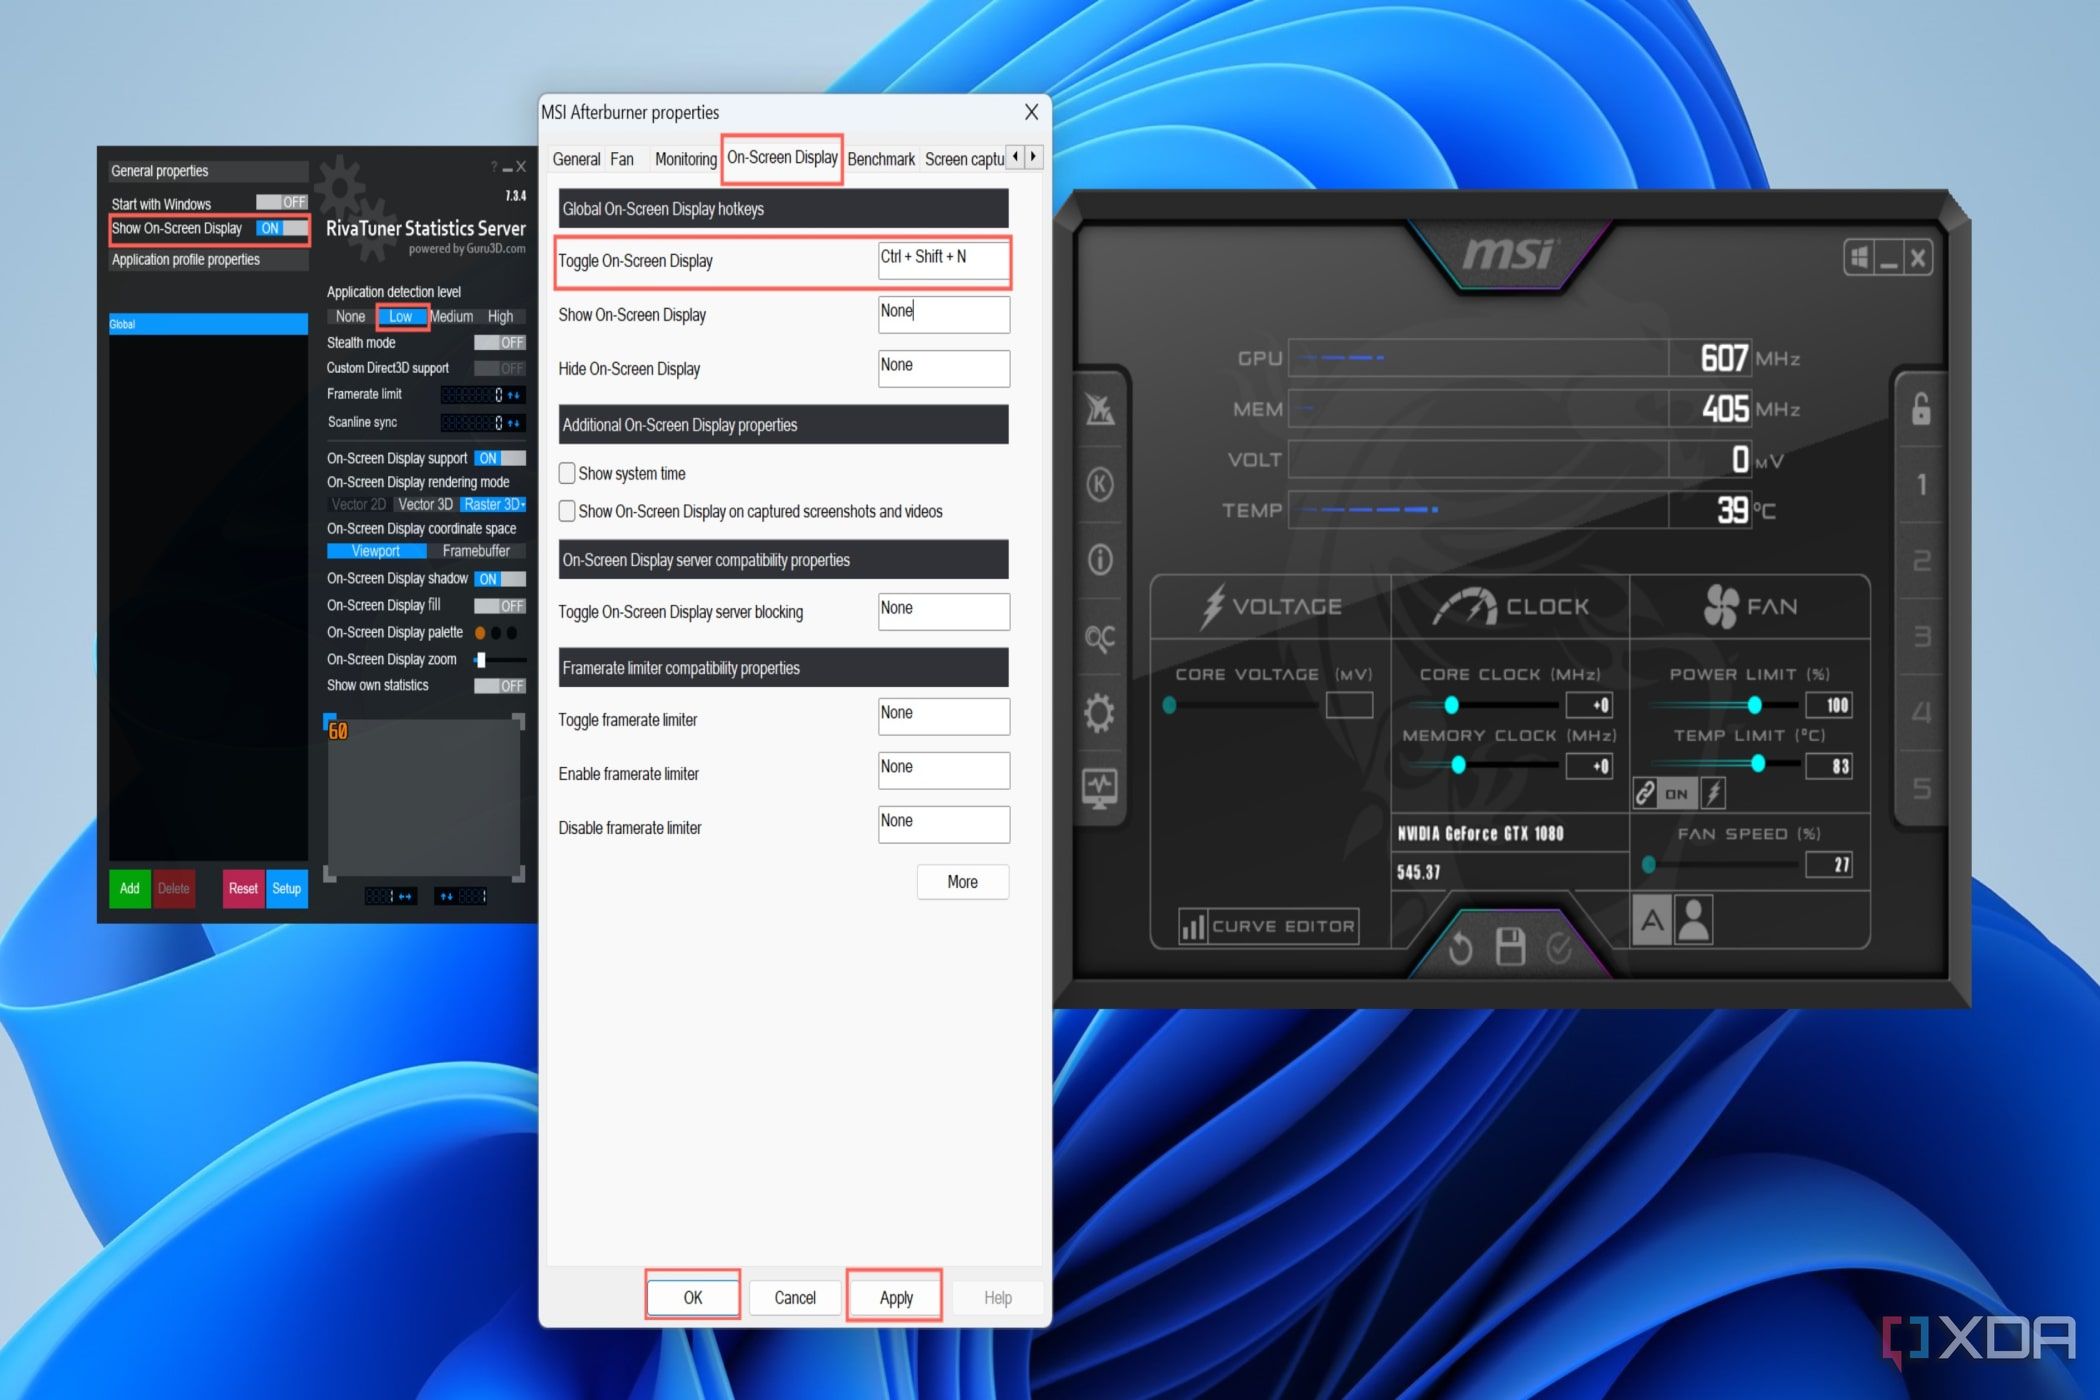Image resolution: width=2100 pixels, height=1400 pixels.
Task: Click the user-defined fan profile icon
Action: click(x=1693, y=920)
